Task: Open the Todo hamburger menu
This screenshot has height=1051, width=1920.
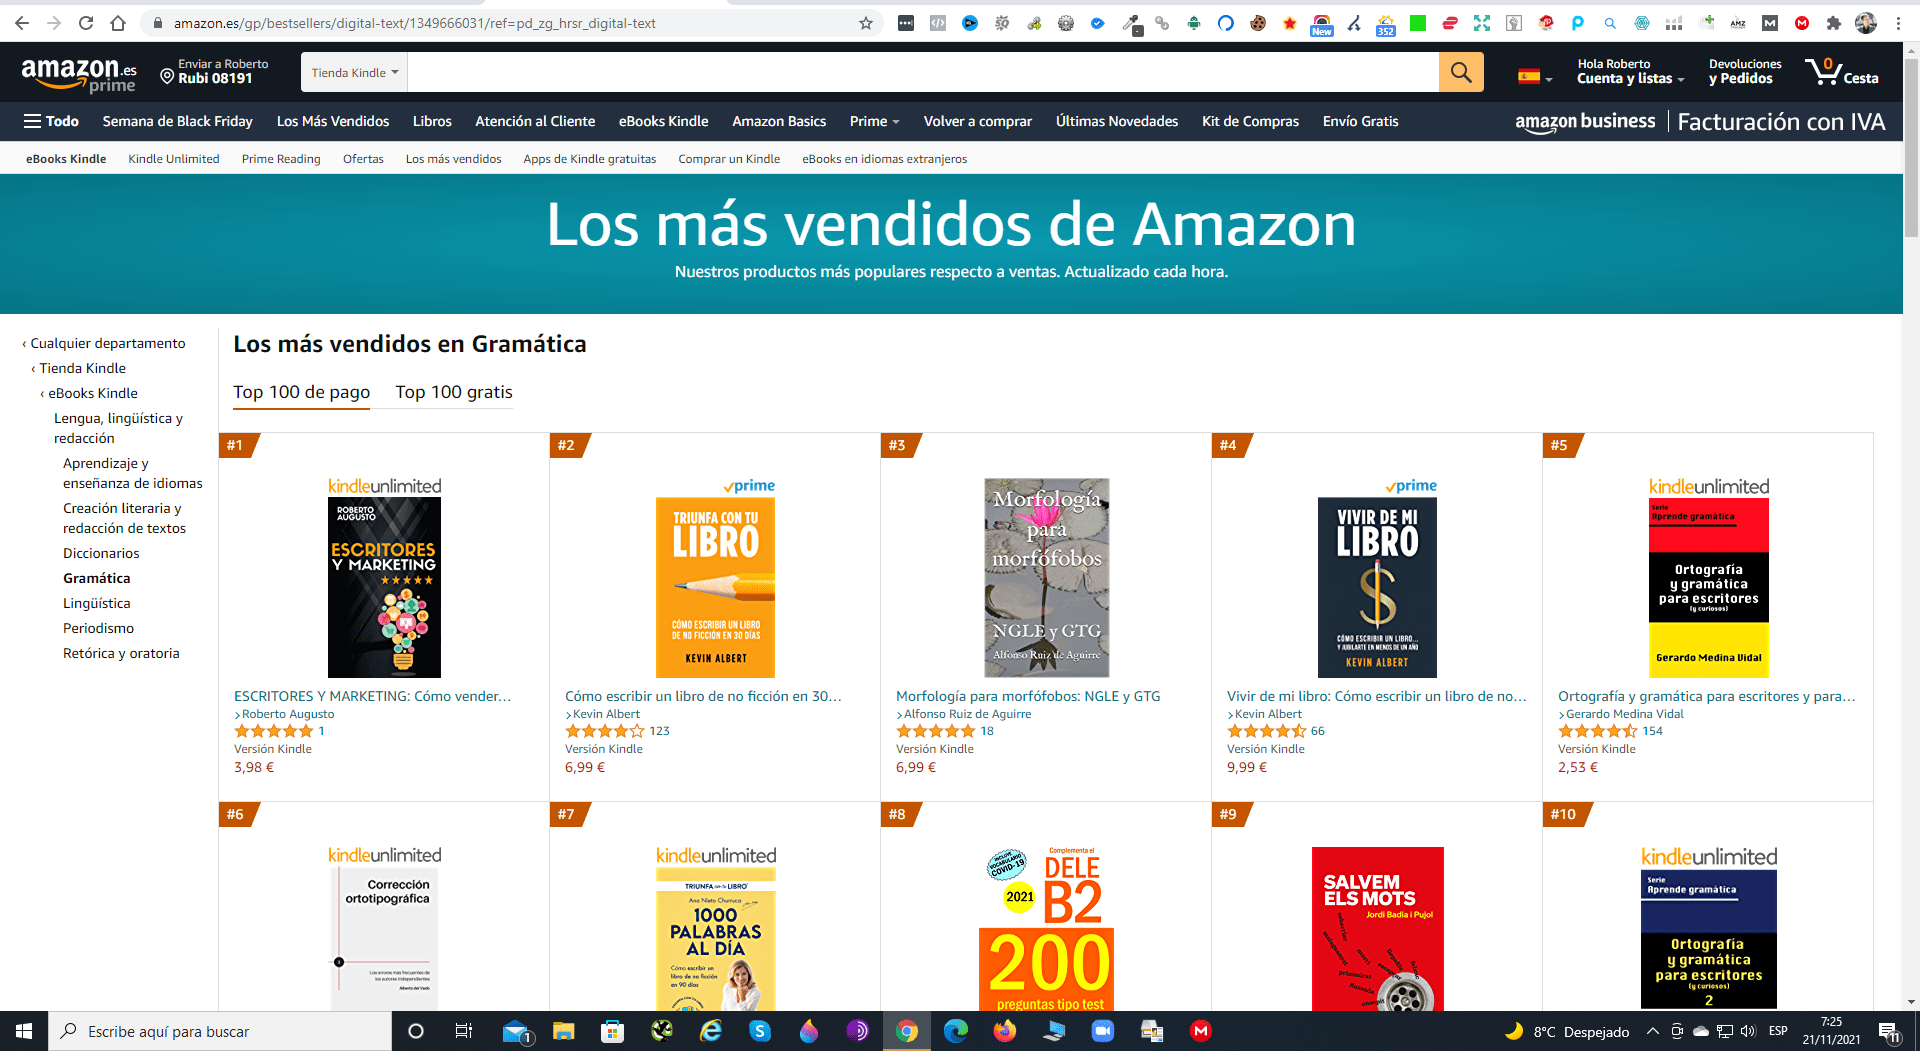Action: 51,121
